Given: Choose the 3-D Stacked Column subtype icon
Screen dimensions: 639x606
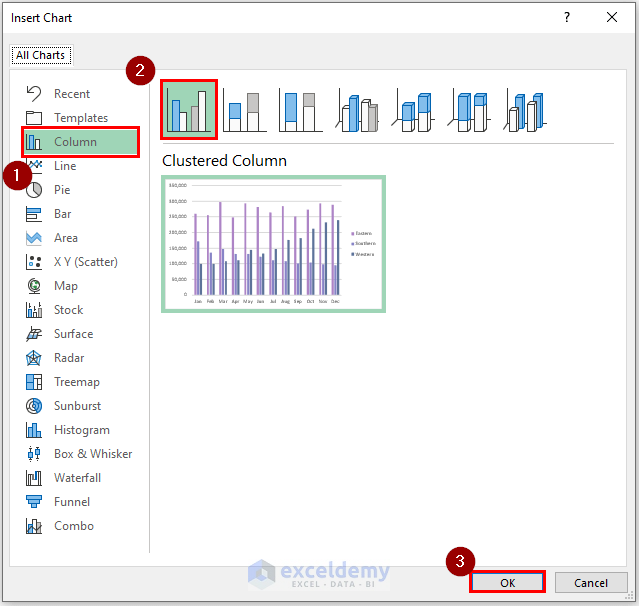Looking at the screenshot, I should click(413, 111).
